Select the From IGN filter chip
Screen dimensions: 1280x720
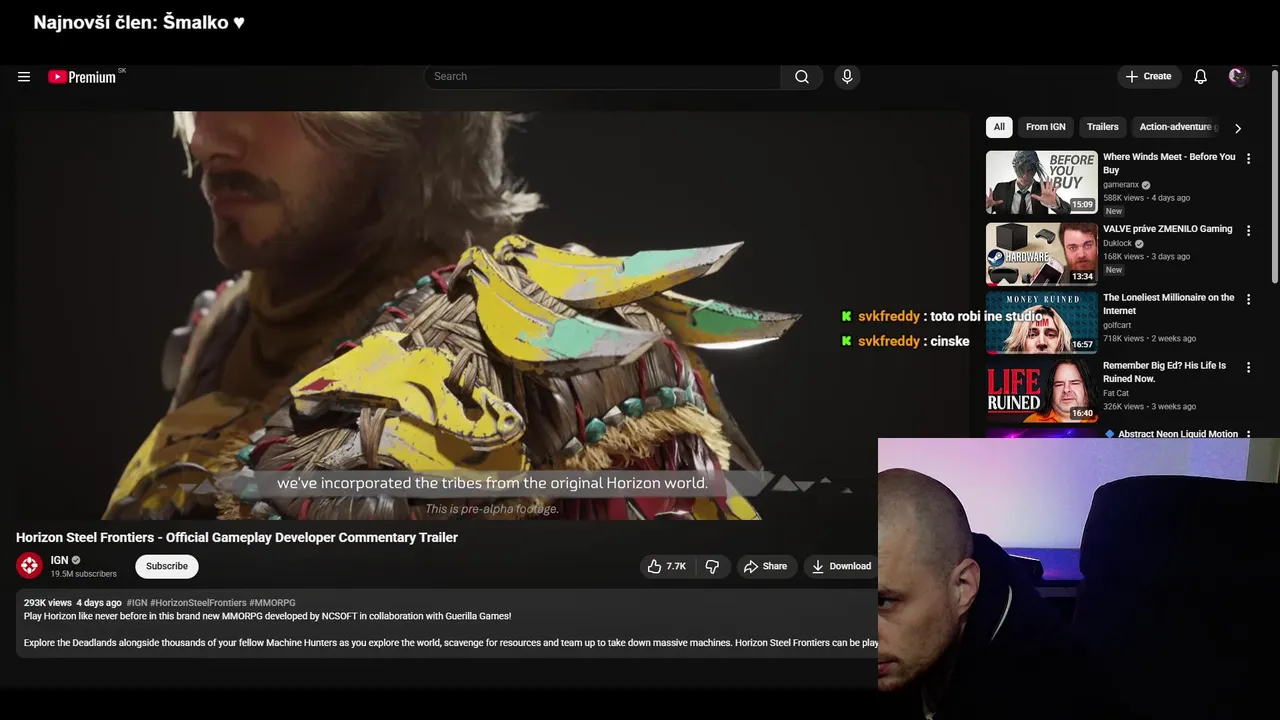point(1045,127)
